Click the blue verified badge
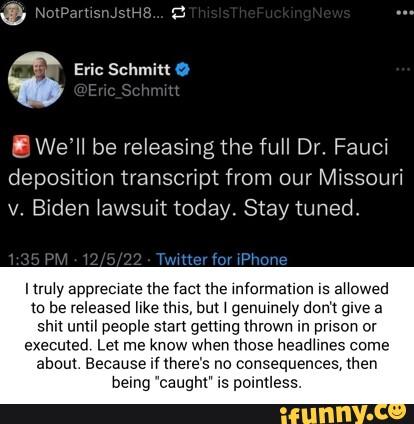Image resolution: width=414 pixels, height=424 pixels. (182, 70)
